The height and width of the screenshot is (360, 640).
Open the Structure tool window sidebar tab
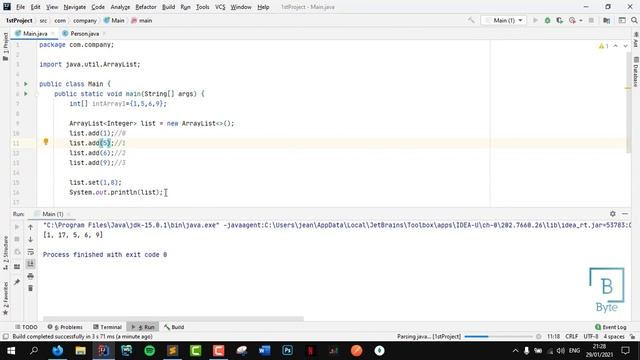[5, 253]
